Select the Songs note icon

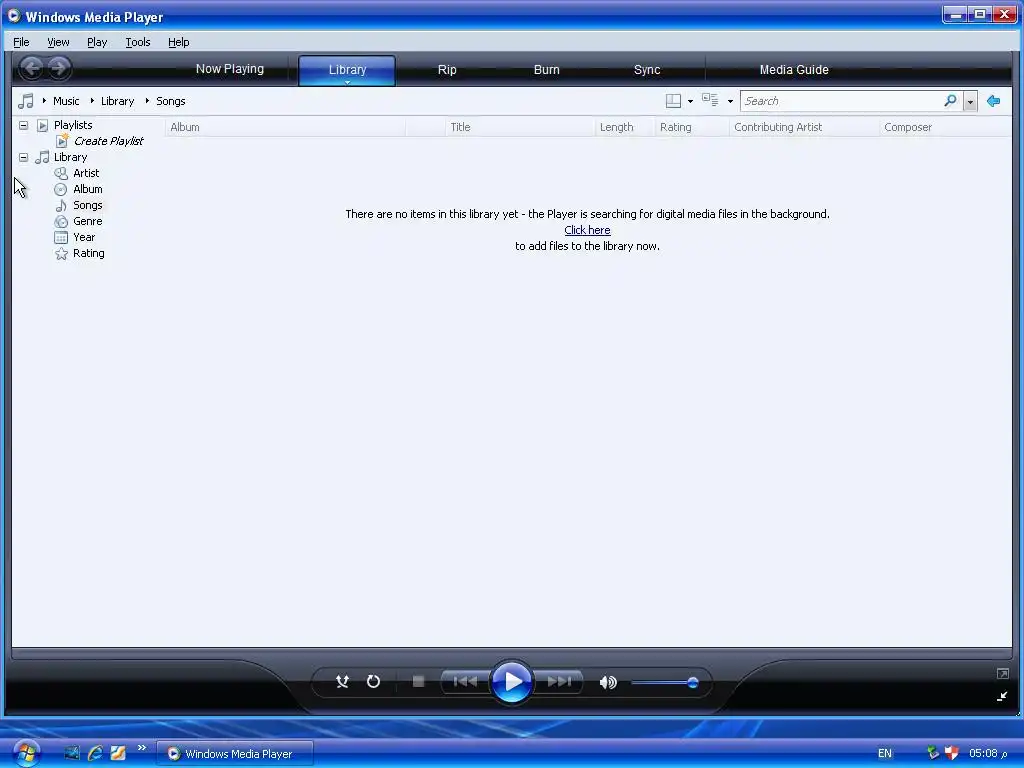(x=61, y=206)
